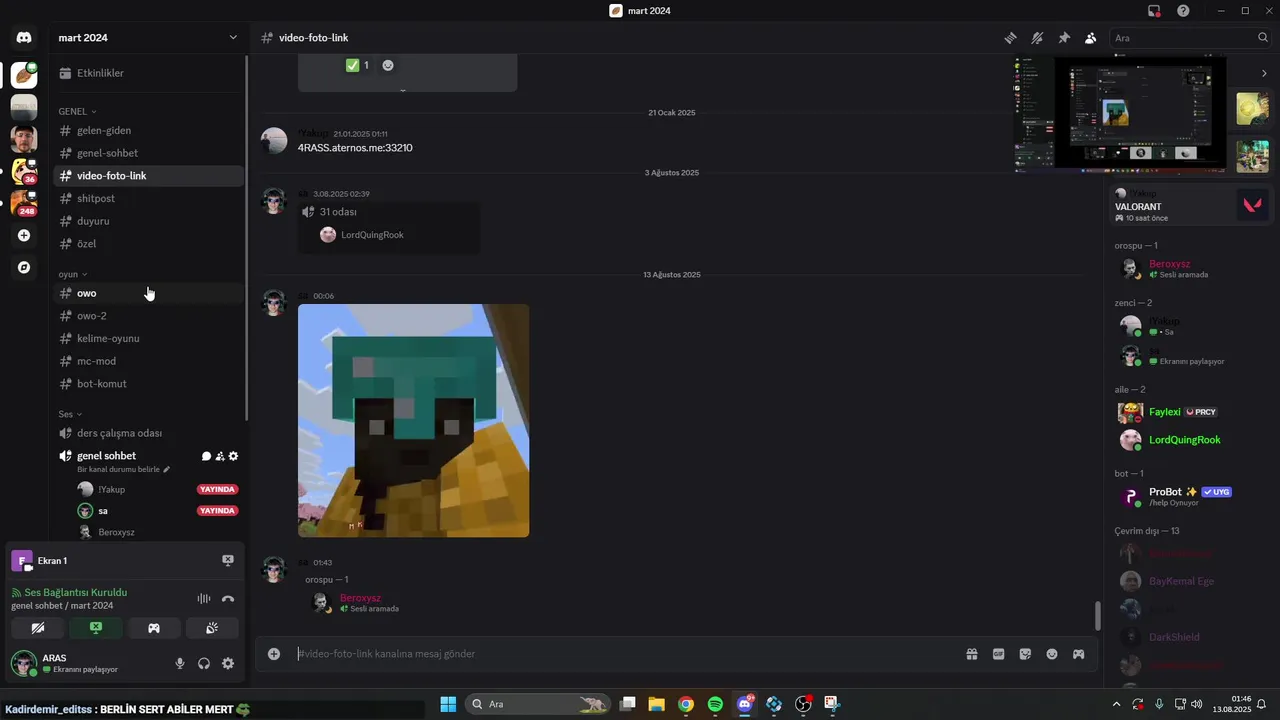Image resolution: width=1280 pixels, height=720 pixels.
Task: Click YAYINDA badge next to sa
Action: (217, 511)
